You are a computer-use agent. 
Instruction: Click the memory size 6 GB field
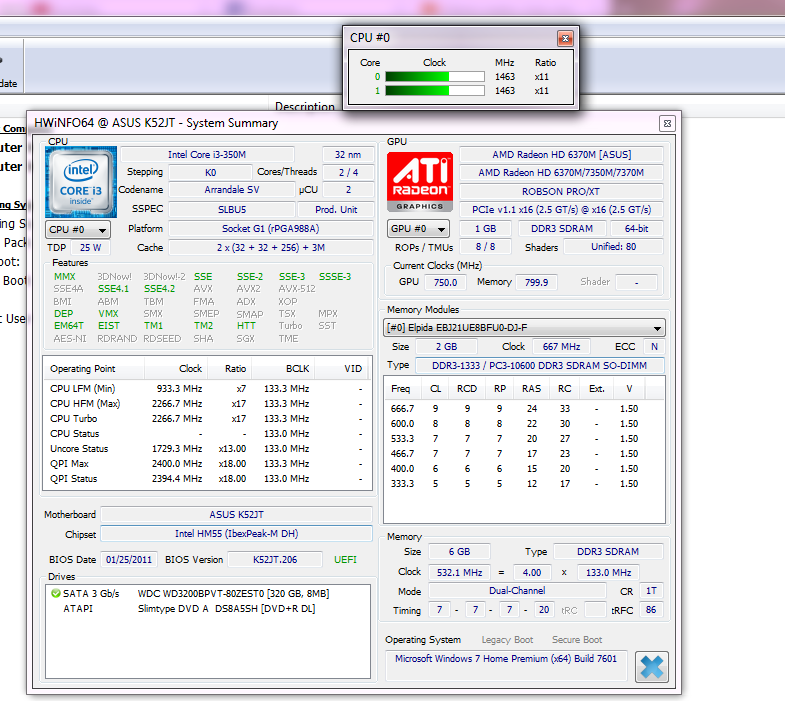tap(460, 552)
